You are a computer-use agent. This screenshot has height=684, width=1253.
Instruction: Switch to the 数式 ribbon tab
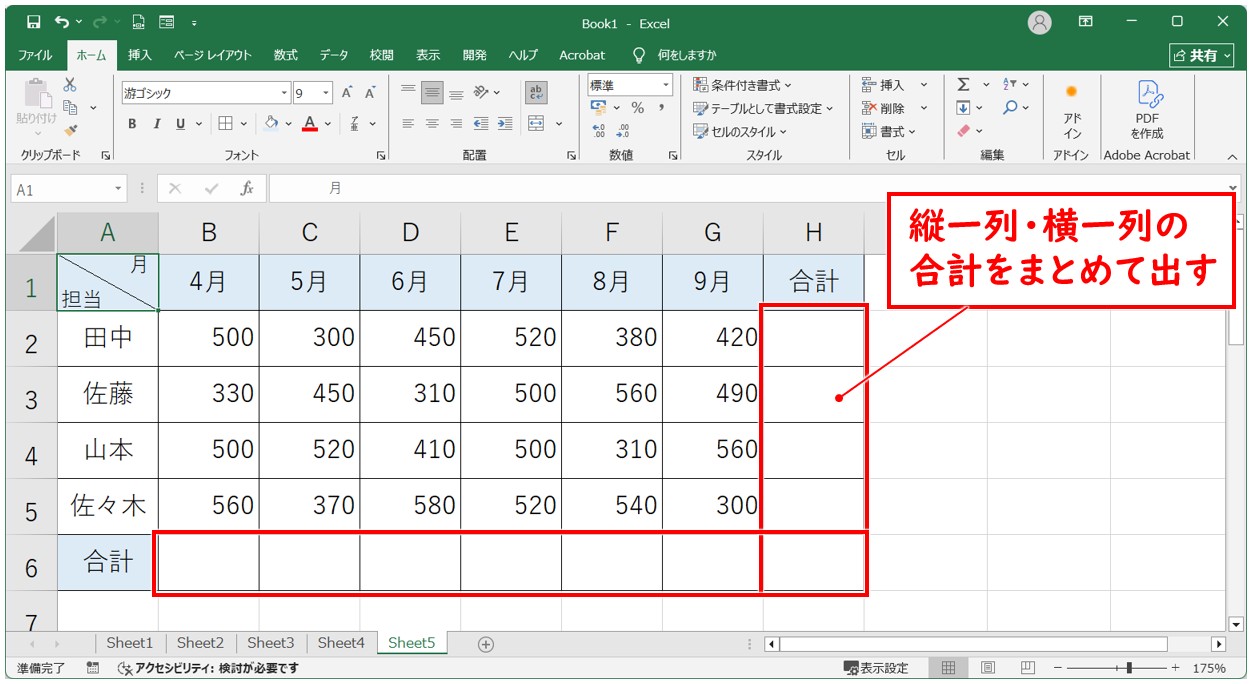click(x=286, y=55)
